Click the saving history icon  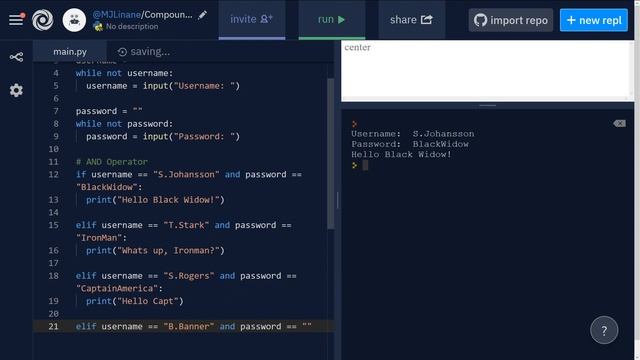click(122, 52)
